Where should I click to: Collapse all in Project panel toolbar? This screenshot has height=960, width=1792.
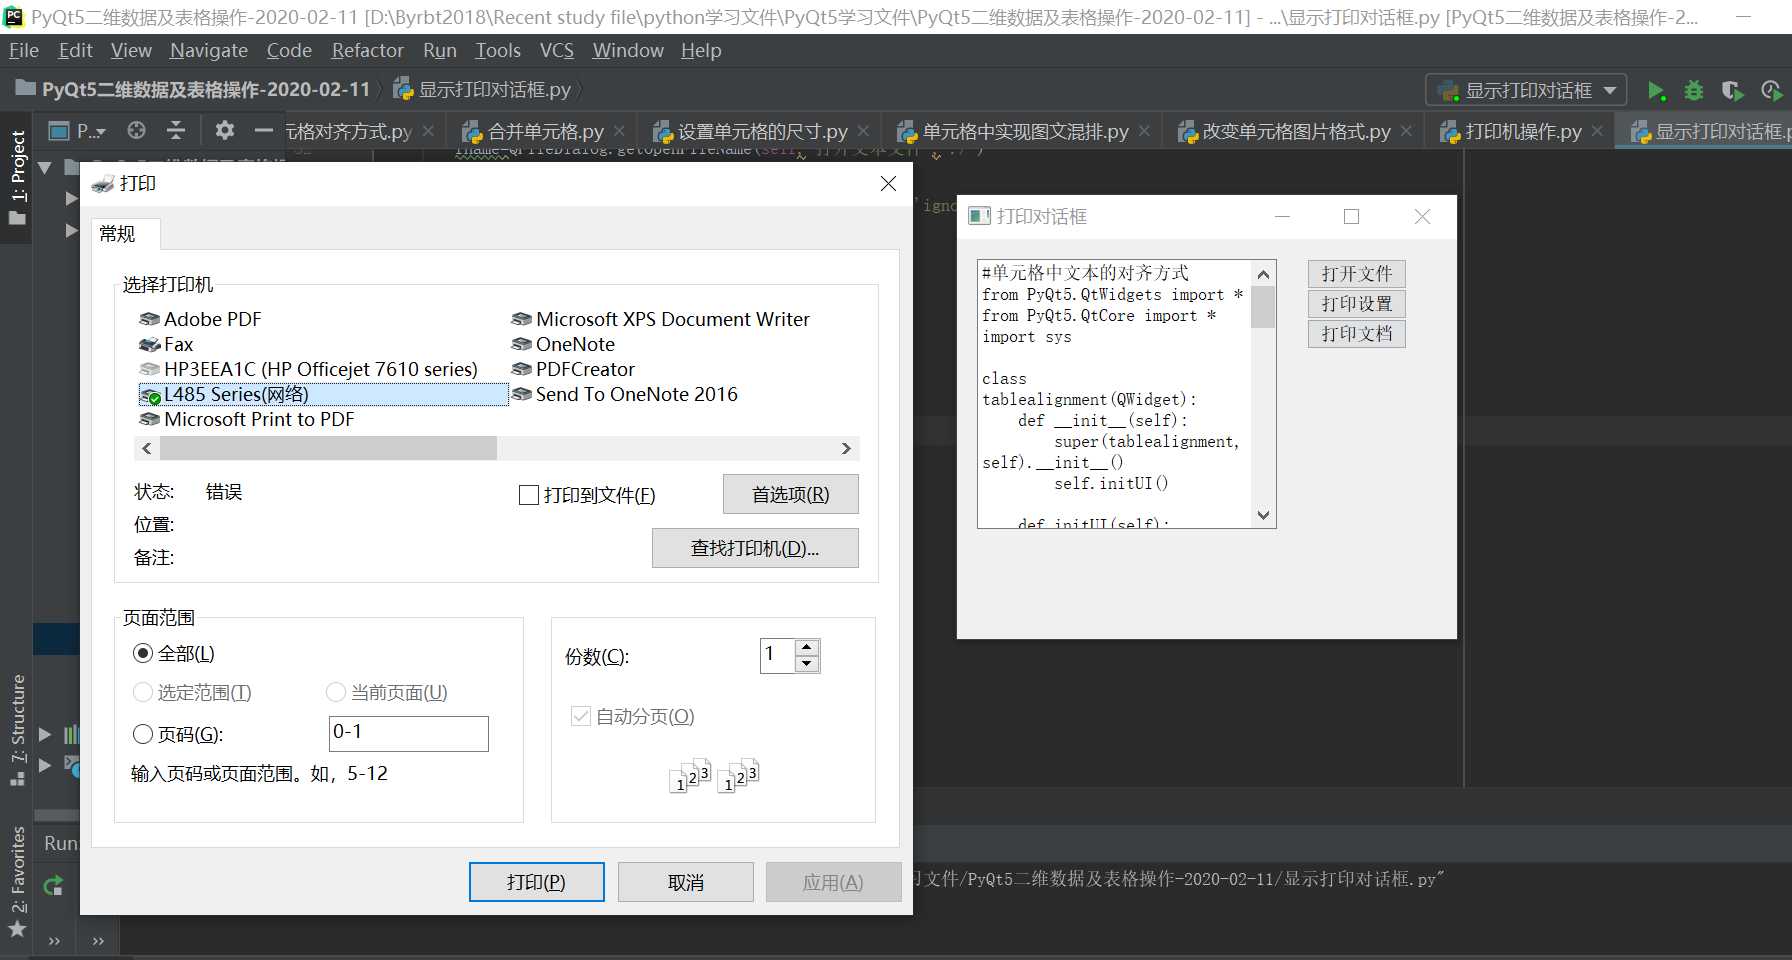pos(176,131)
